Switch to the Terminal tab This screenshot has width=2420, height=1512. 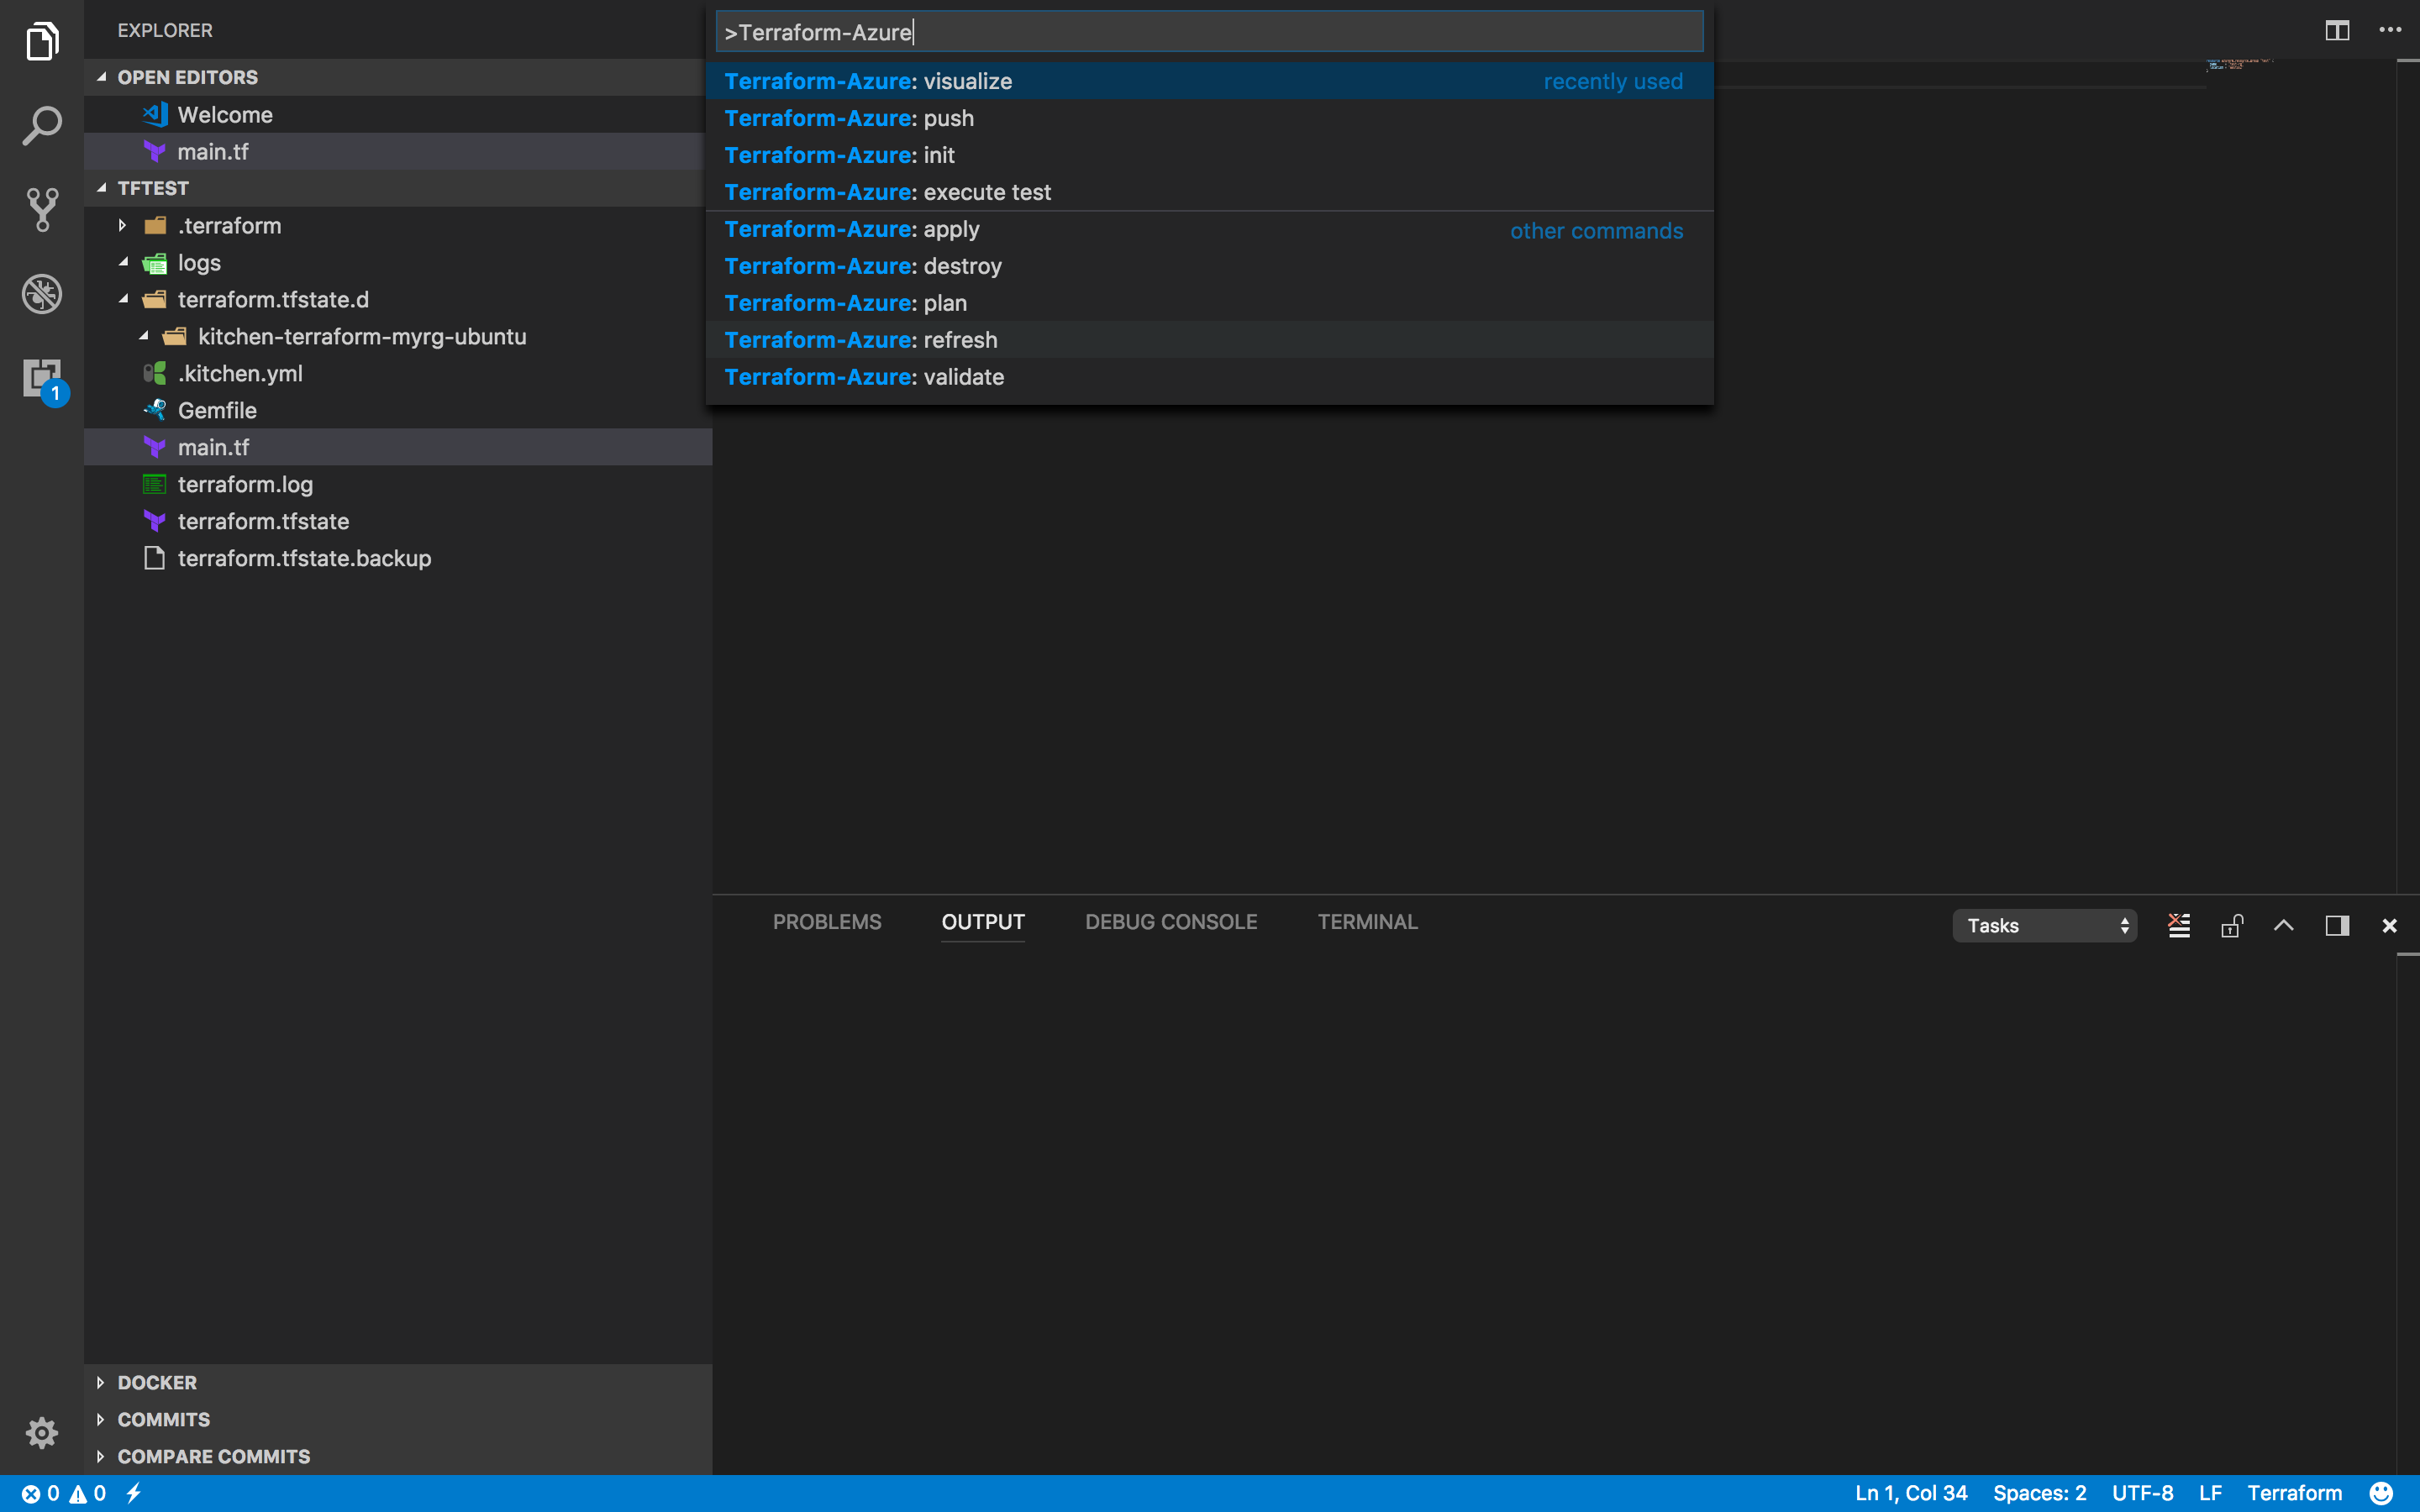click(x=1367, y=922)
